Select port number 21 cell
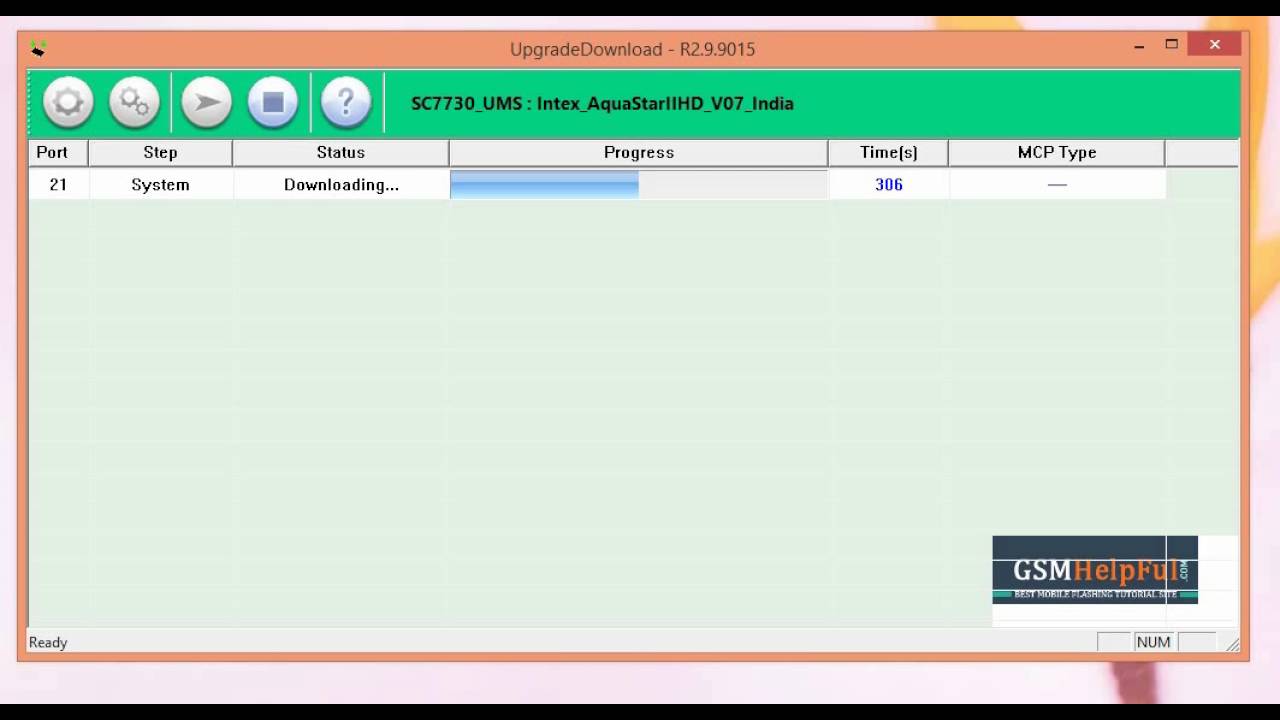1280x720 pixels. [58, 184]
